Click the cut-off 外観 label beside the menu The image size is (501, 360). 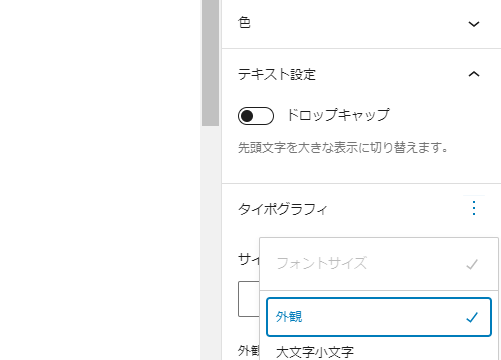click(249, 351)
